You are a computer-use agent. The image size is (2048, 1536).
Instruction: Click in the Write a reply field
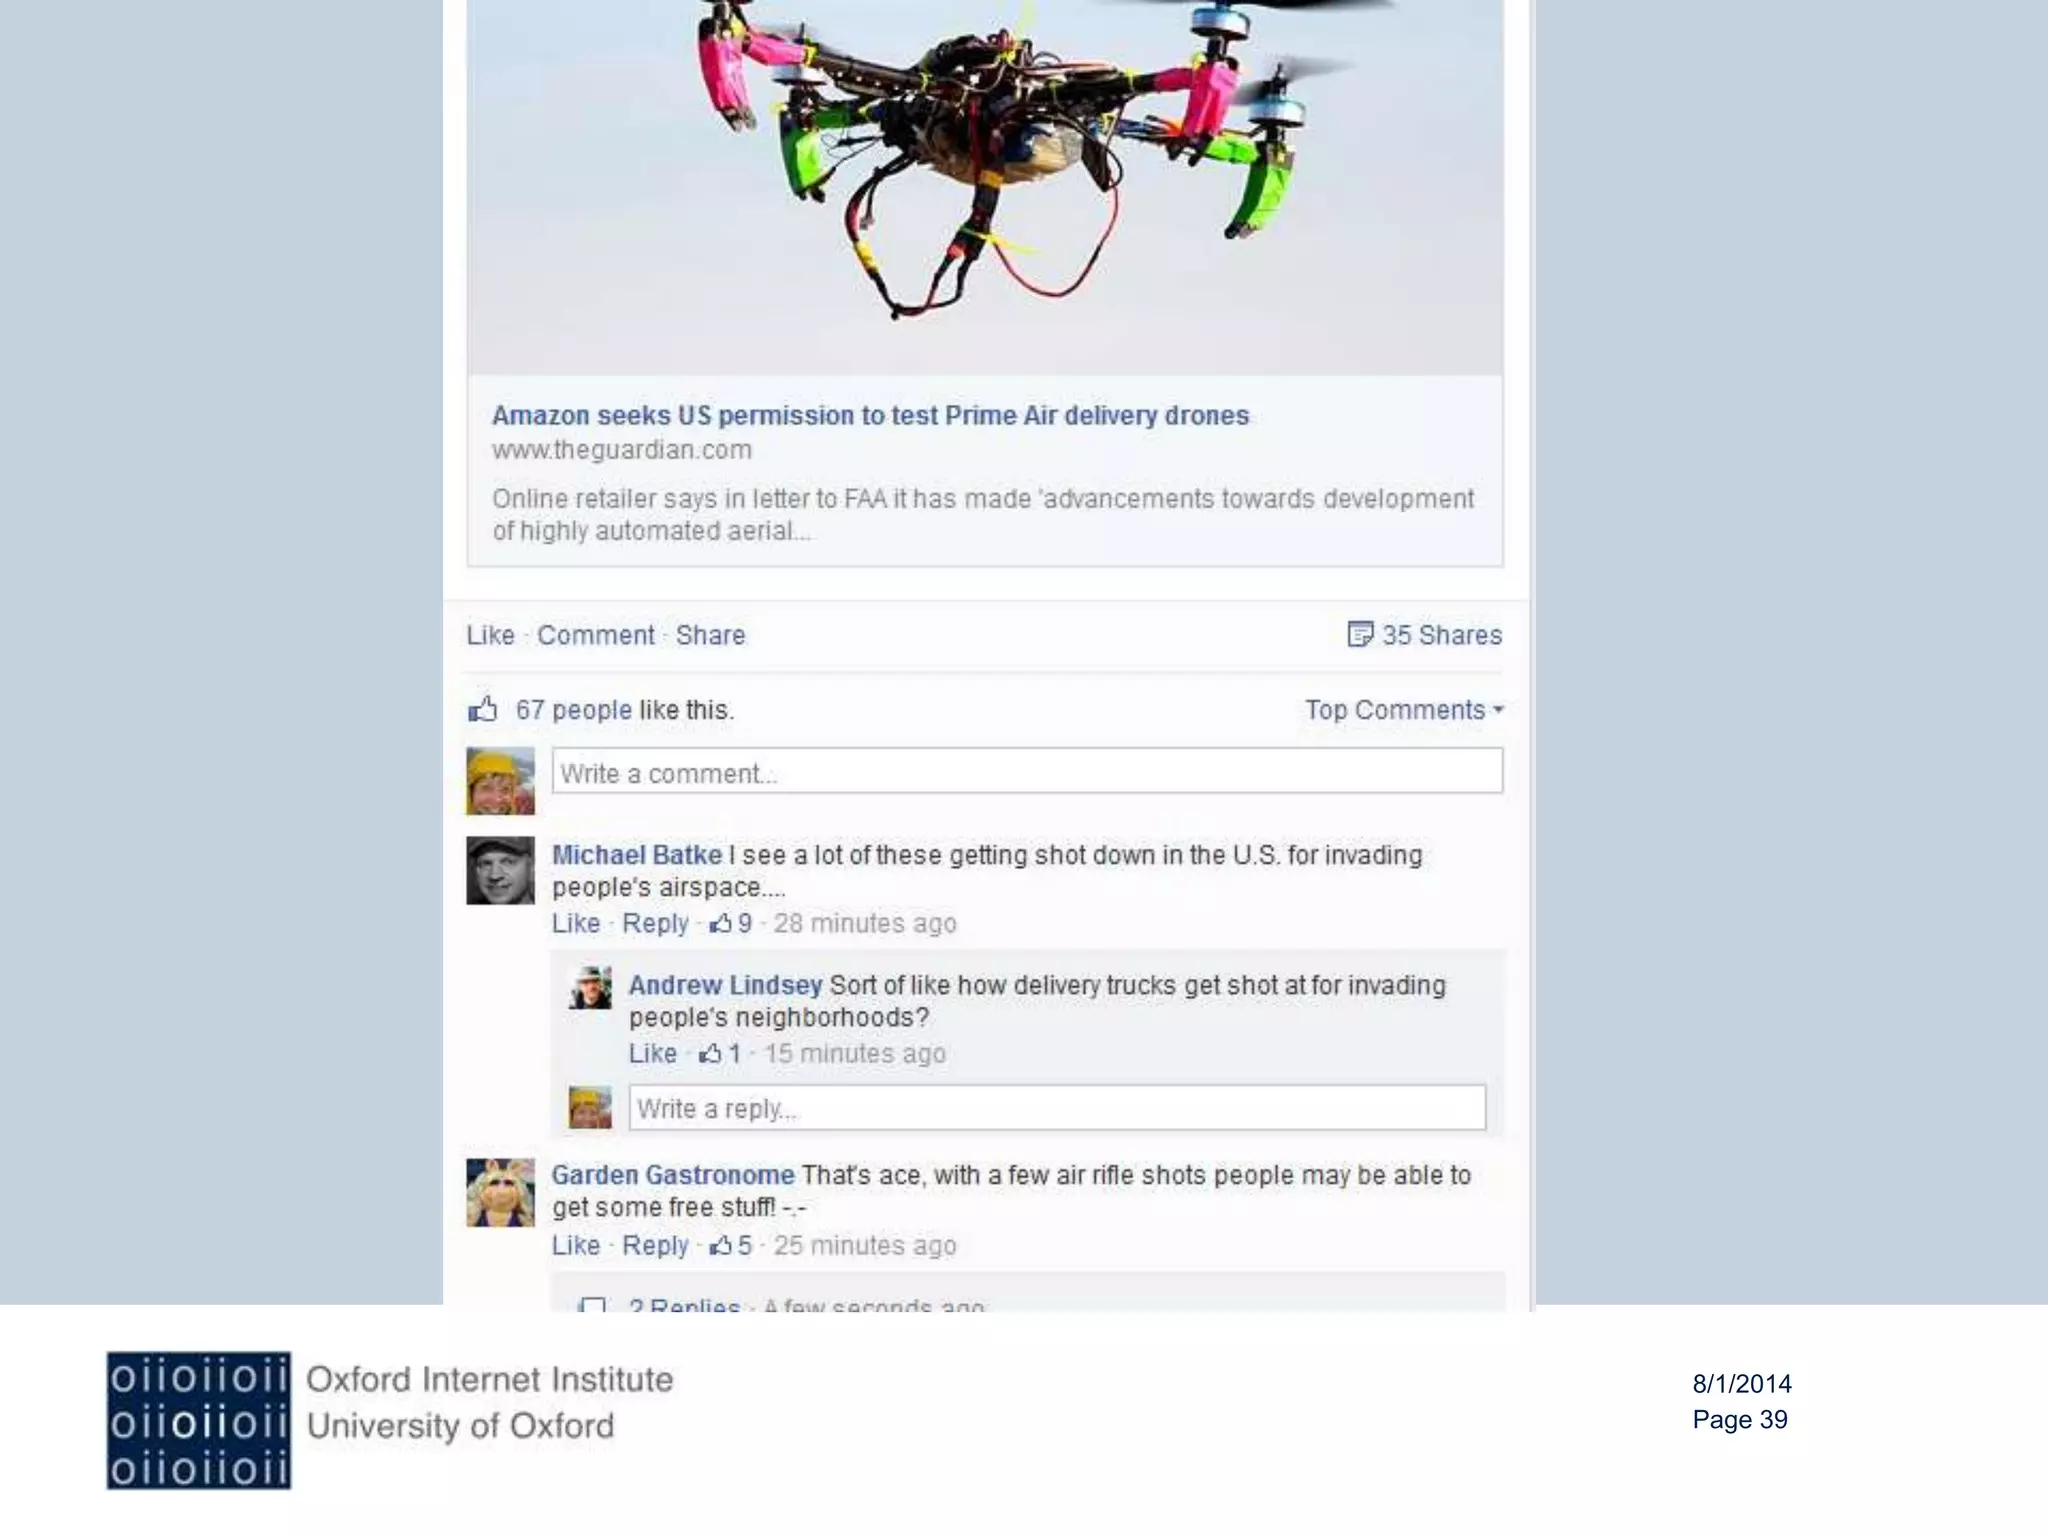point(1057,1108)
